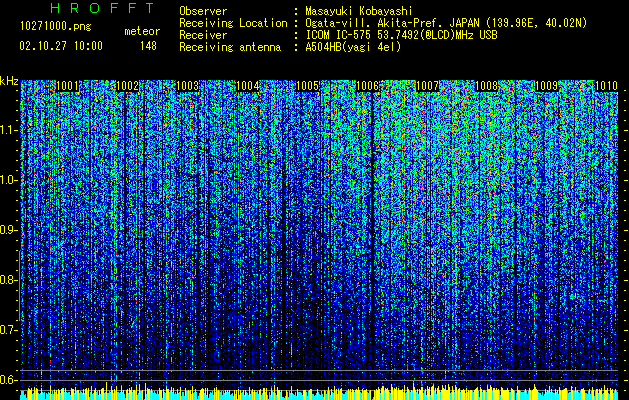The image size is (629, 400).
Task: Select the filename 10271000.png
Action: pos(56,27)
